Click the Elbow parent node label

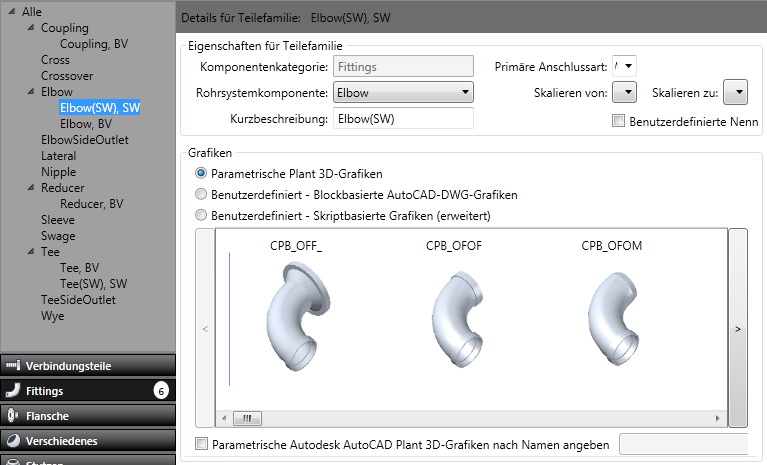point(57,92)
